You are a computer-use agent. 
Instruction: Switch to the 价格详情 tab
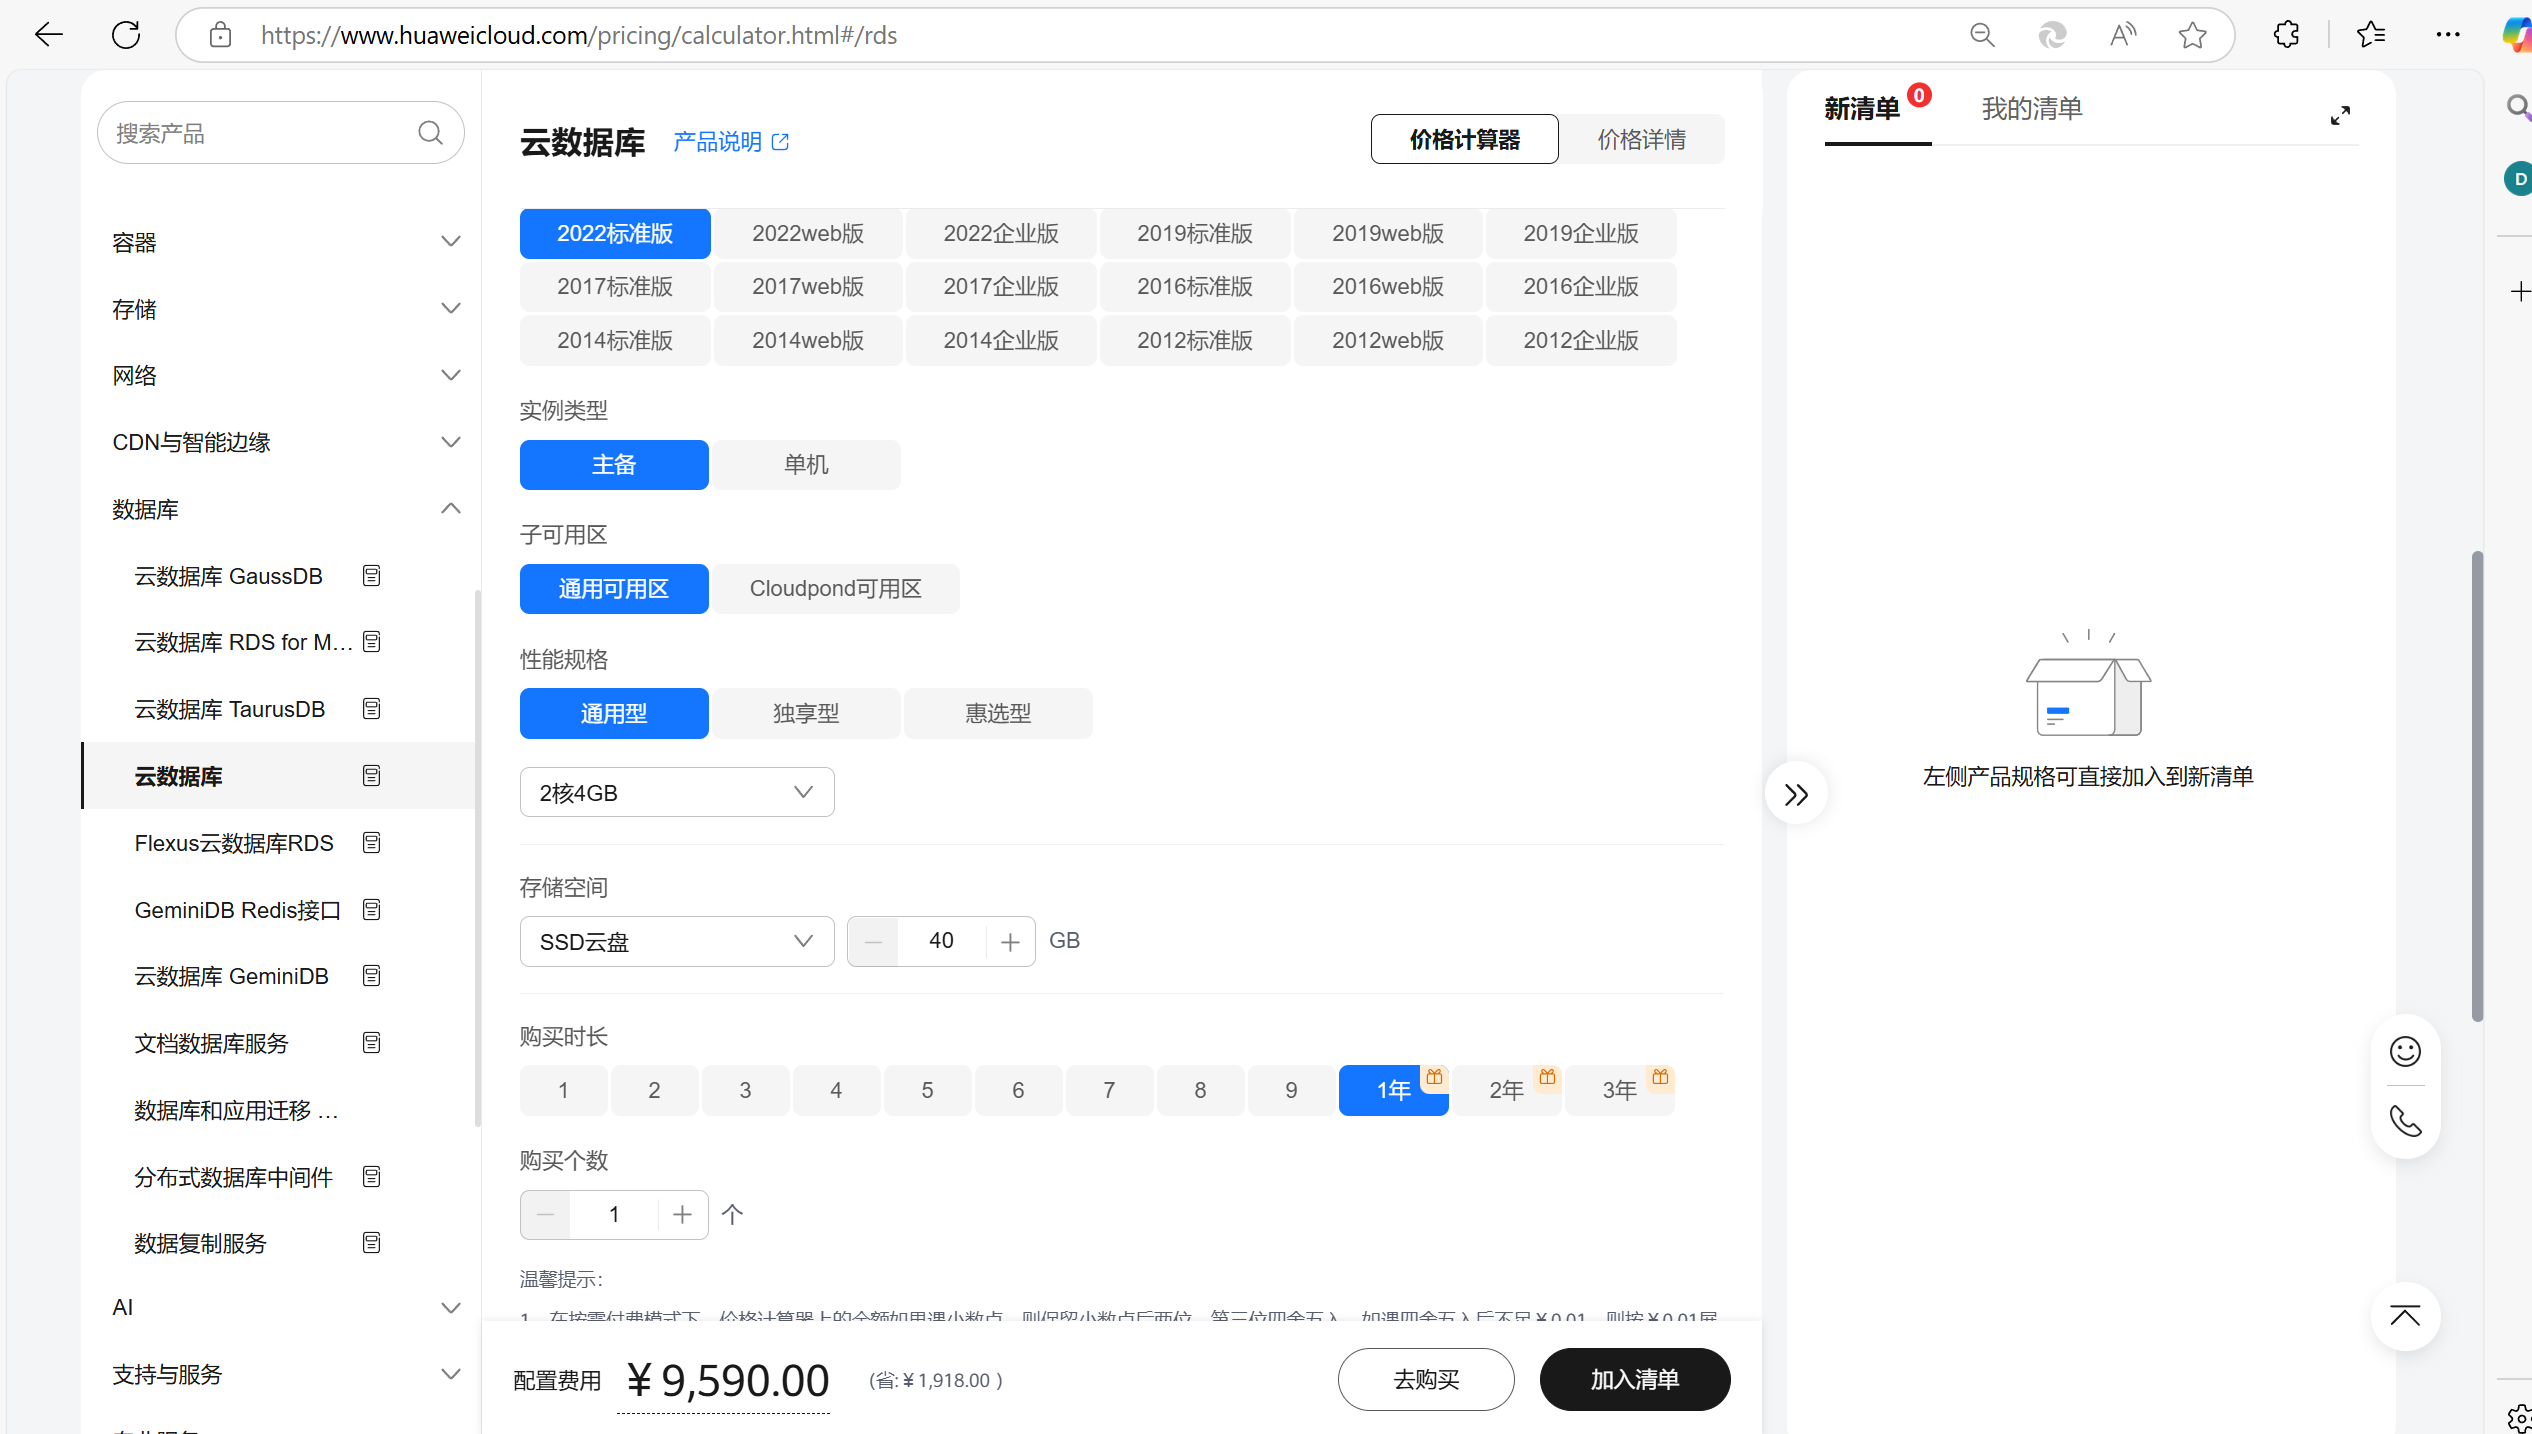coord(1641,139)
